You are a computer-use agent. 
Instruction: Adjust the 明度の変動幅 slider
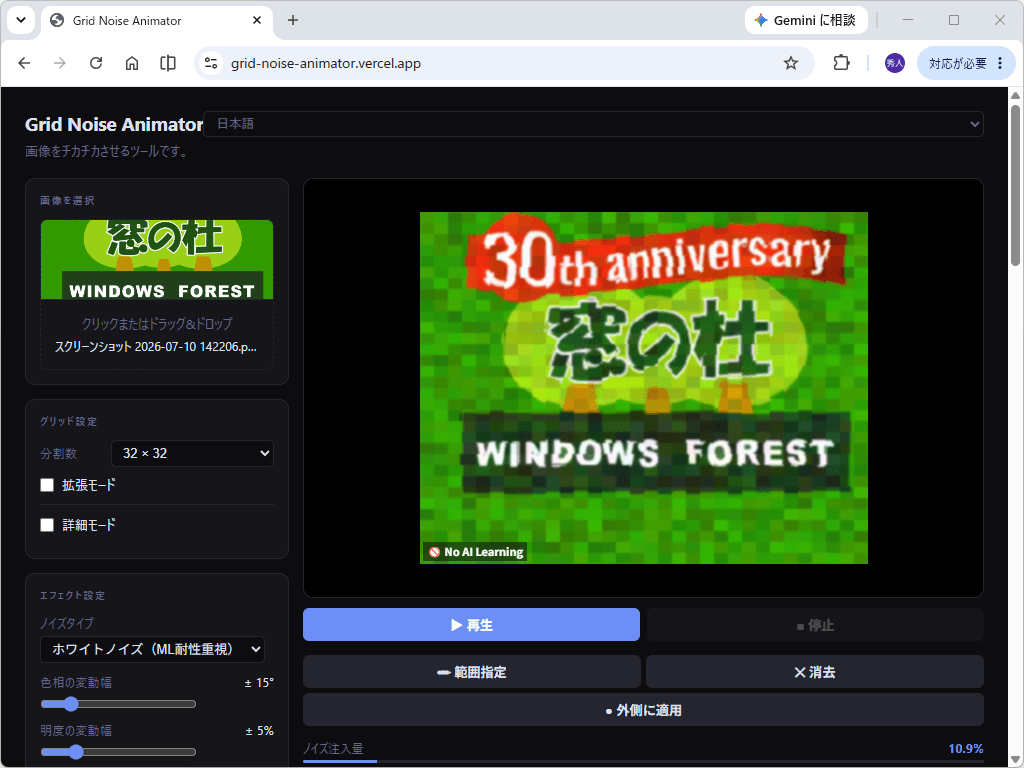click(118, 752)
